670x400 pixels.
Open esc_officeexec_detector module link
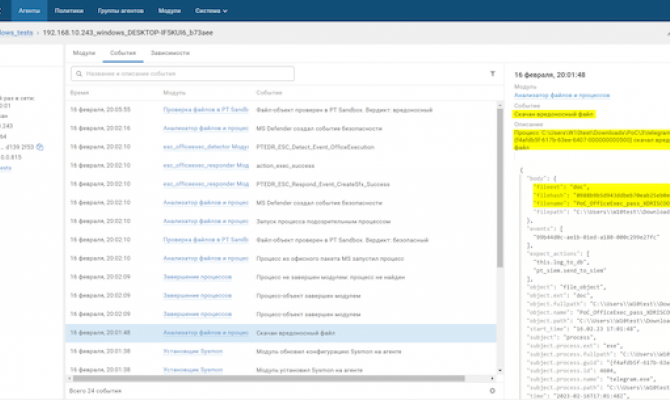[206, 147]
